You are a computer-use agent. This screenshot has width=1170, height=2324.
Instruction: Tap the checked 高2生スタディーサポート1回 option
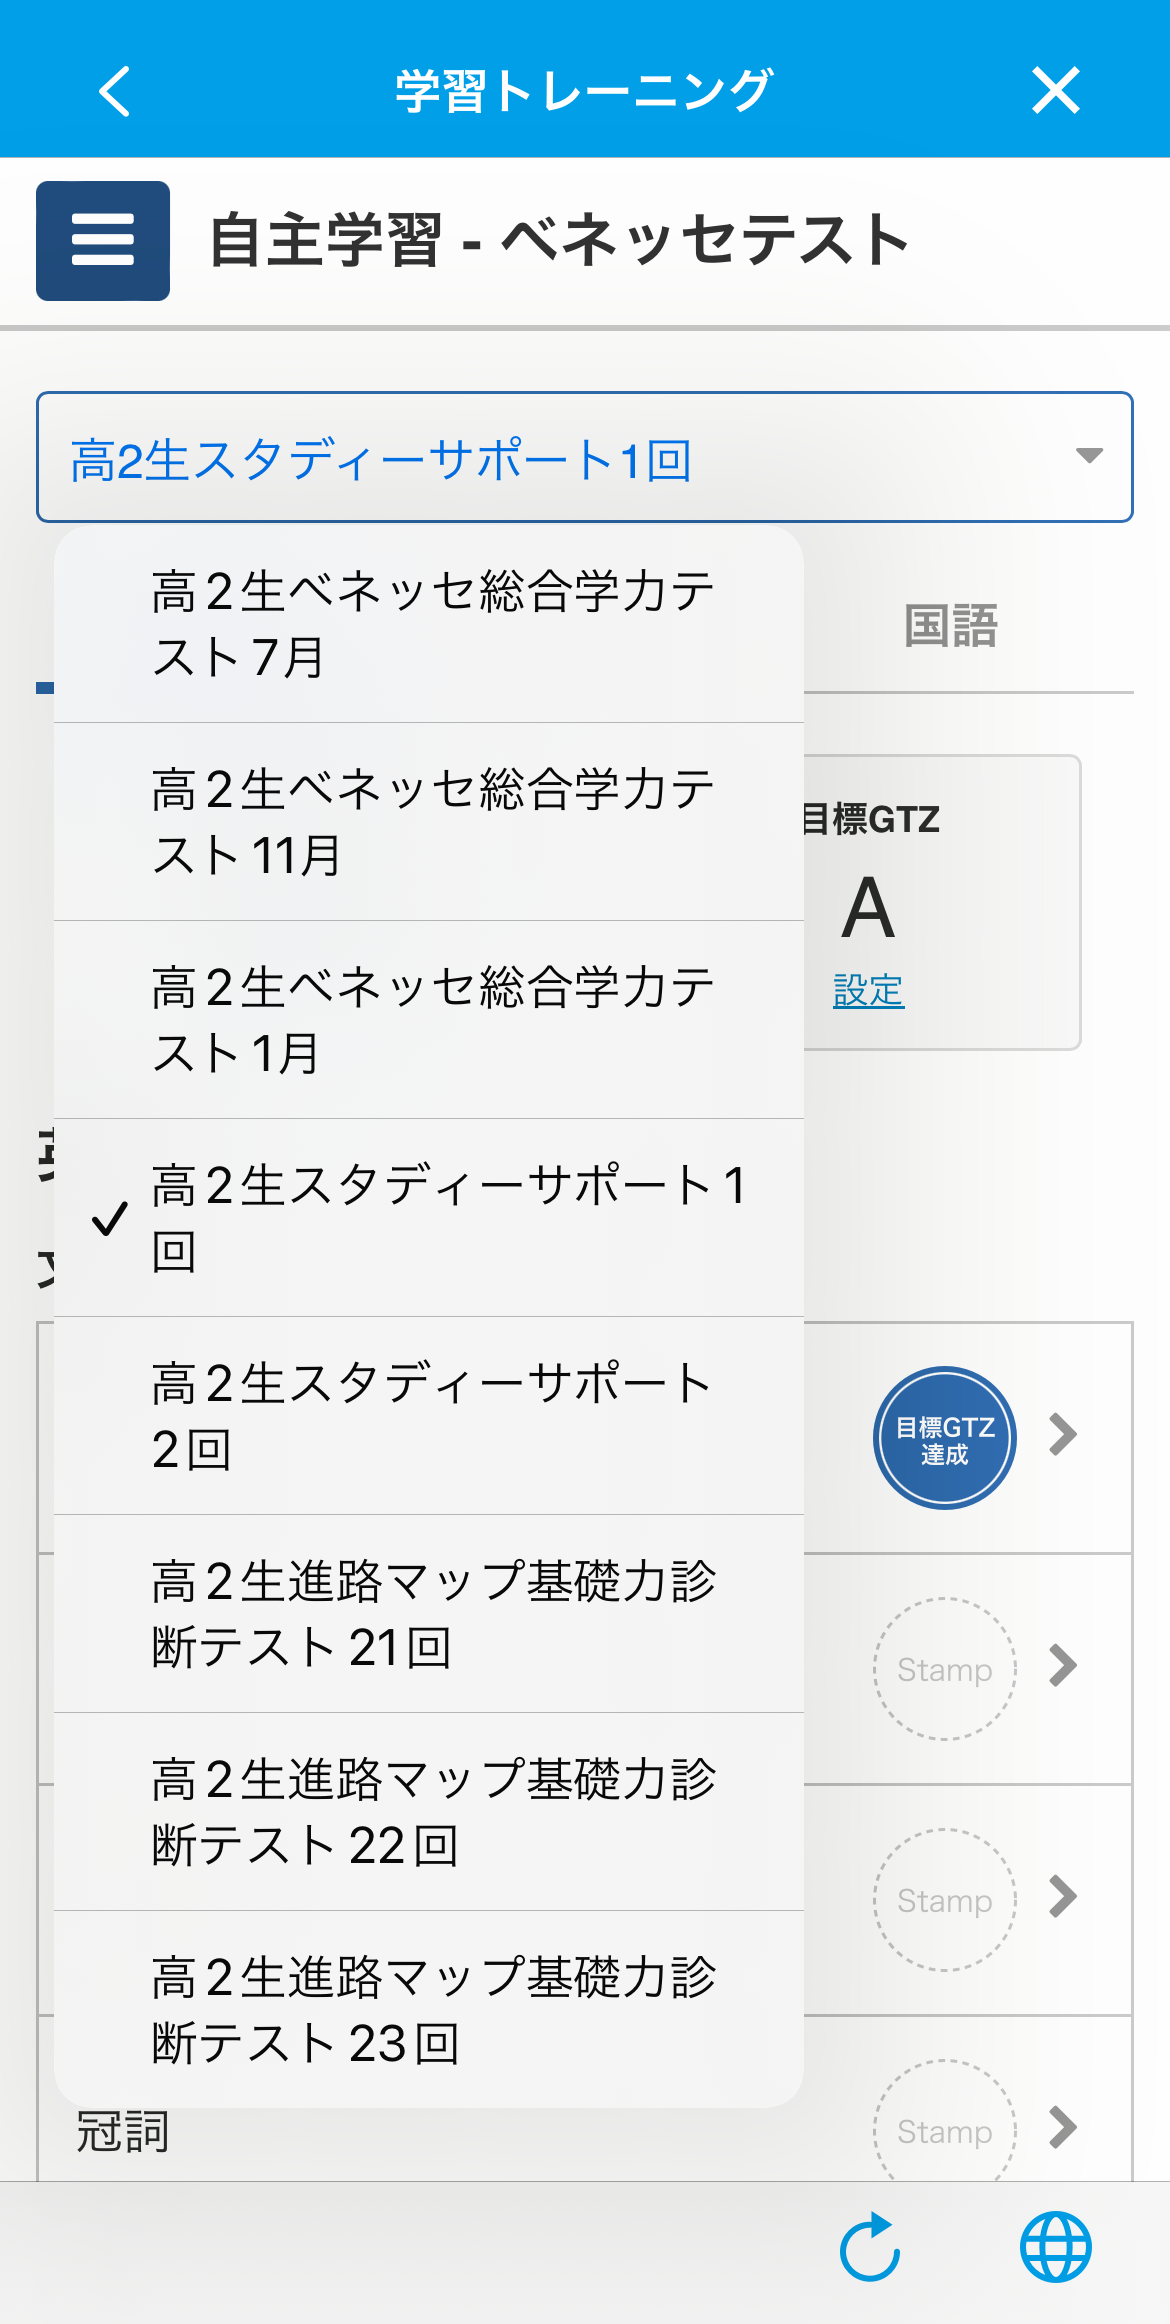[x=429, y=1218]
